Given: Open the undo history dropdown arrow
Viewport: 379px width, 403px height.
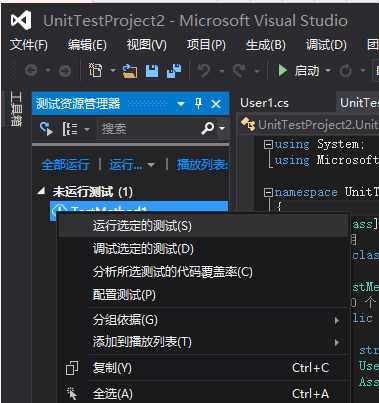Looking at the screenshot, I should [x=221, y=71].
